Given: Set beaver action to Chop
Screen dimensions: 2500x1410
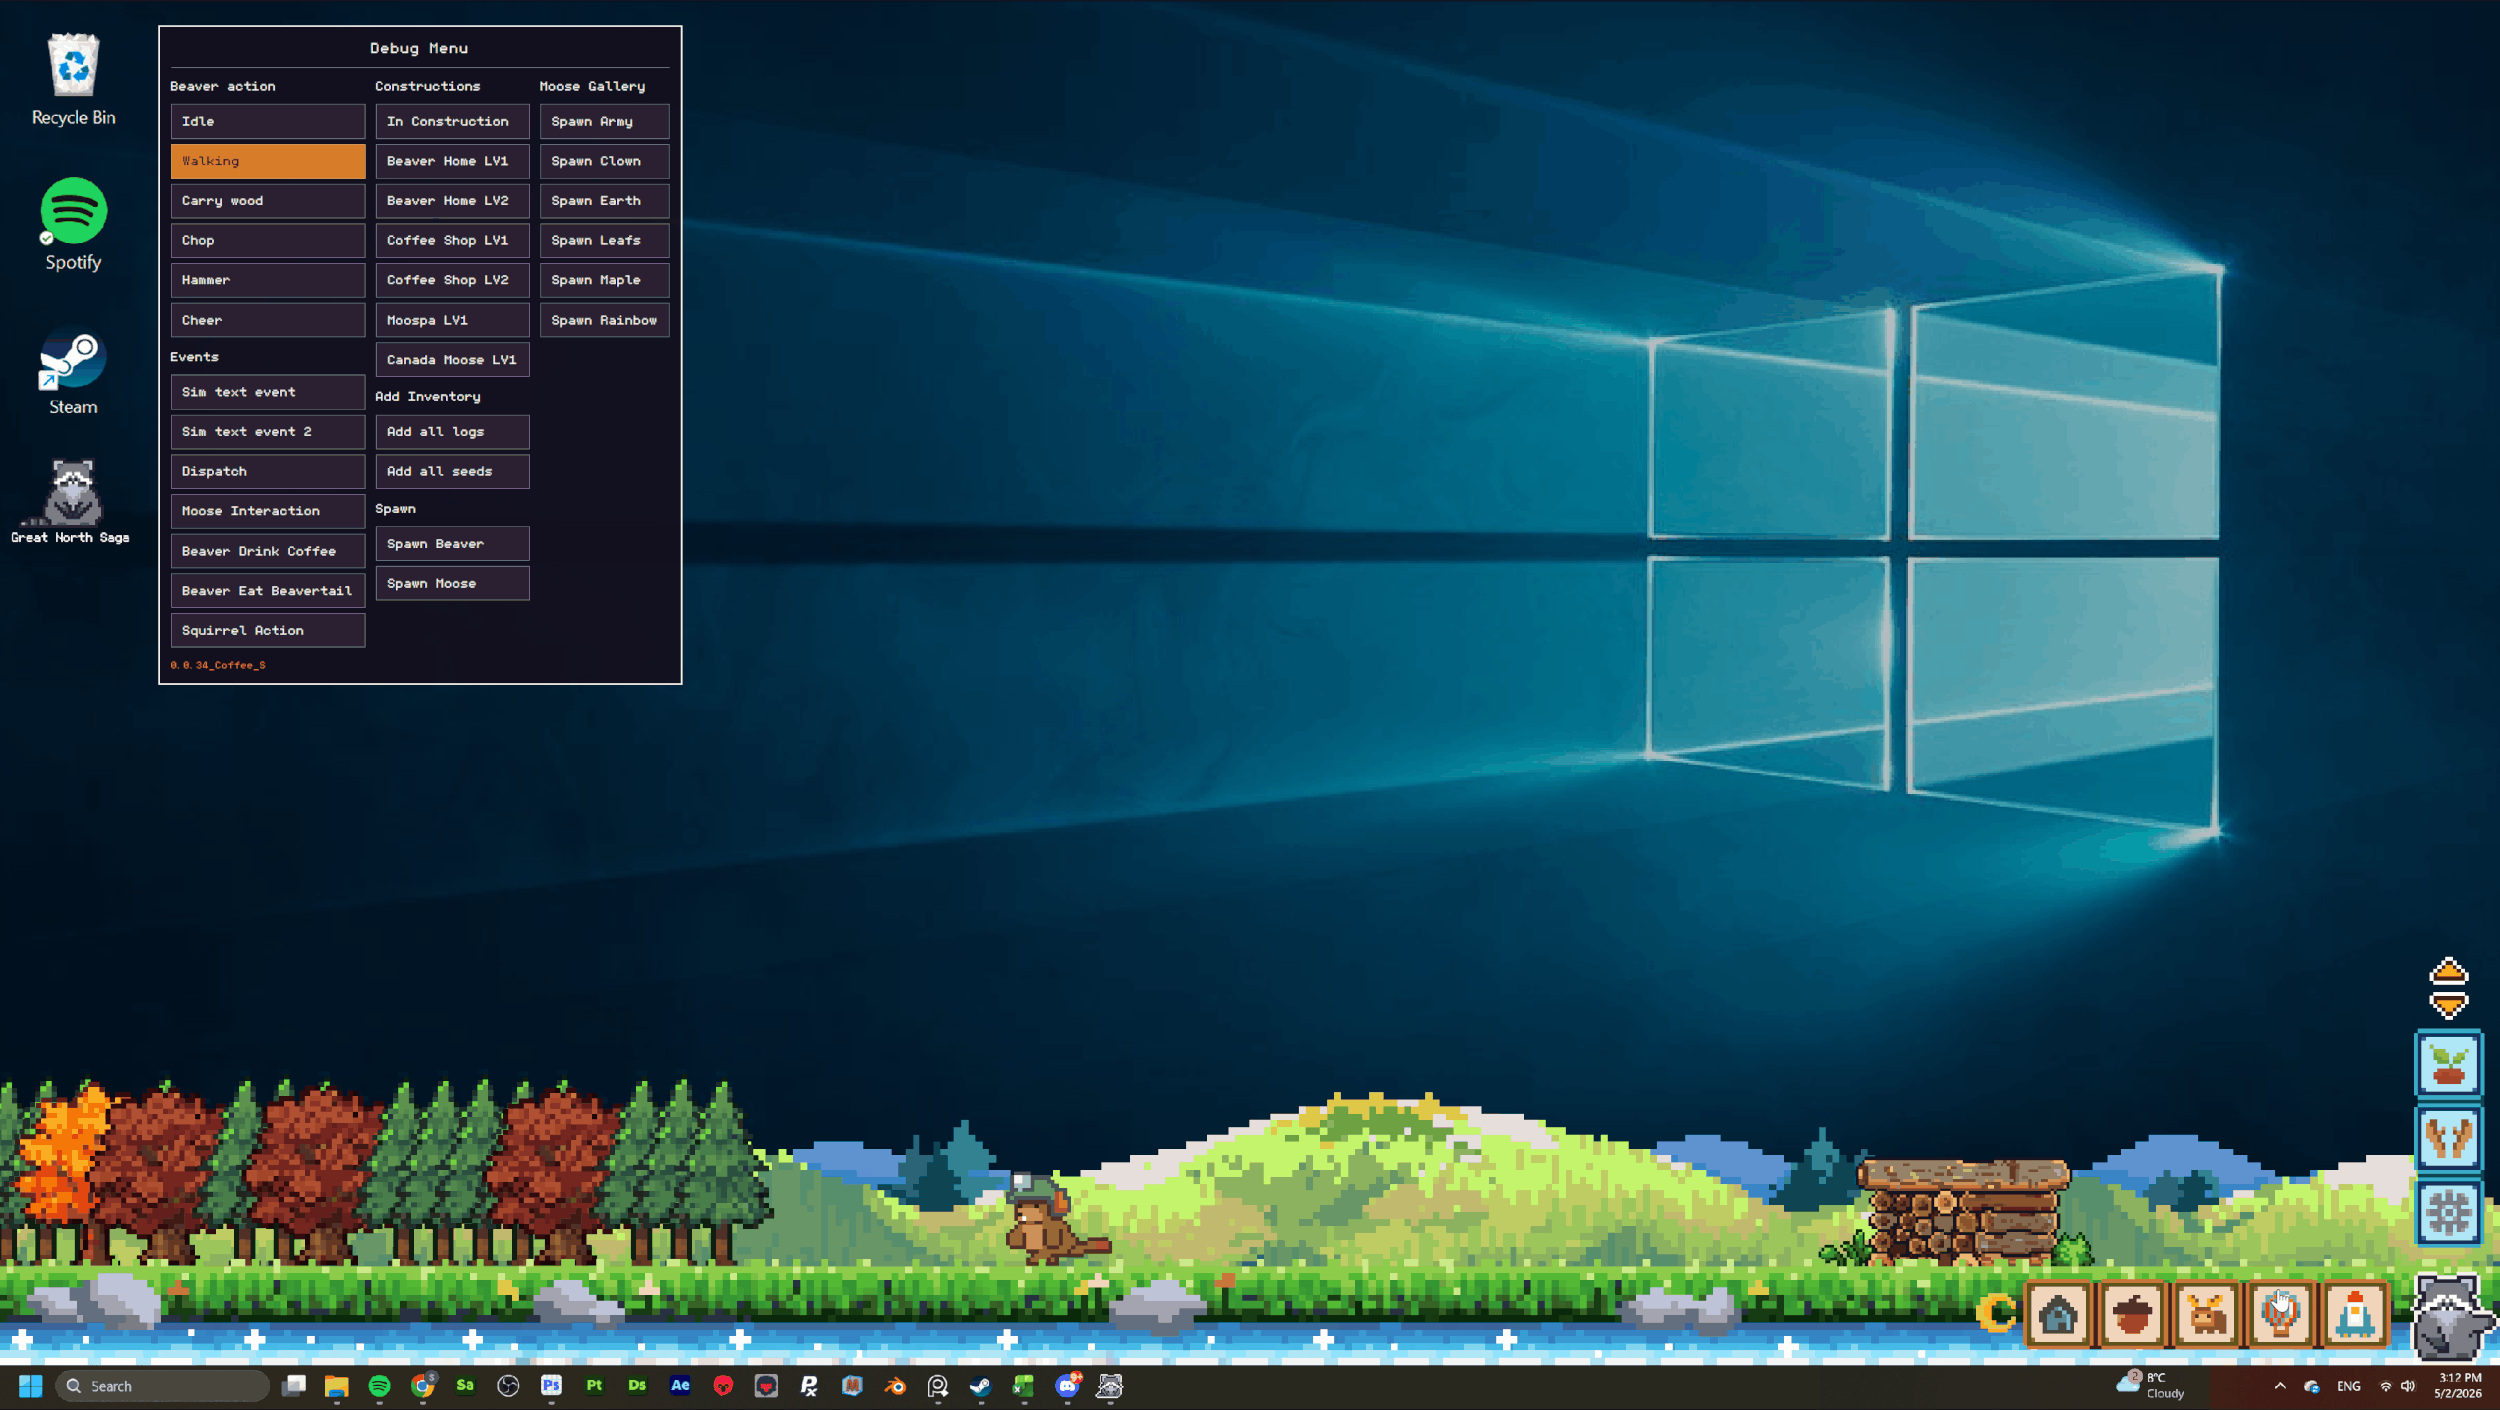Looking at the screenshot, I should [x=267, y=240].
